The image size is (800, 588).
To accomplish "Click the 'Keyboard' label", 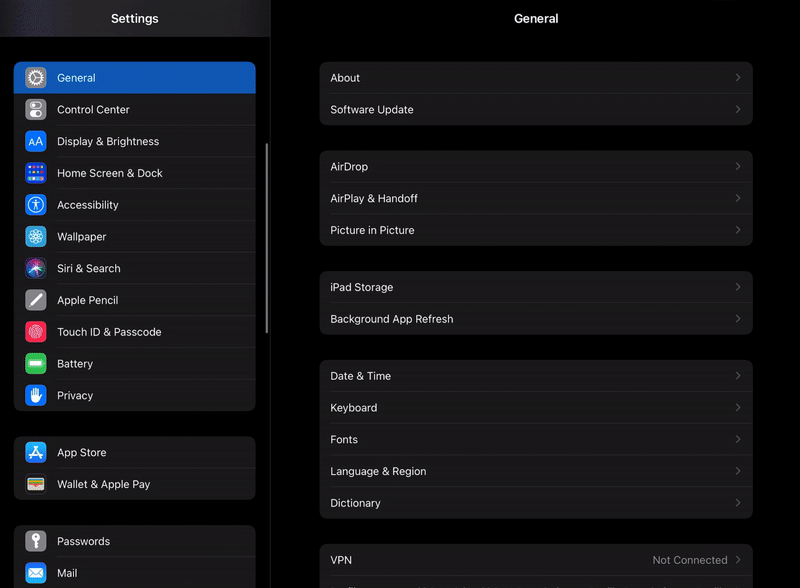I will coord(354,407).
